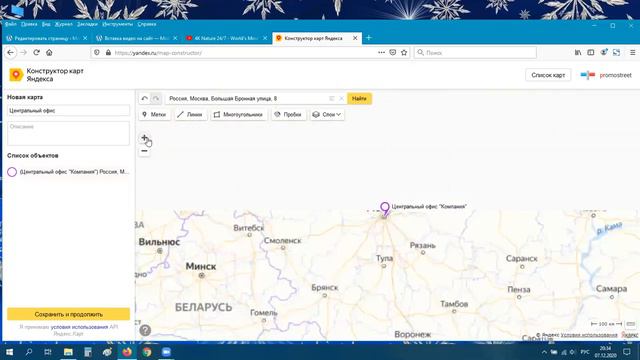Select the Центральный офис object in list
The height and width of the screenshot is (360, 640).
(x=68, y=172)
